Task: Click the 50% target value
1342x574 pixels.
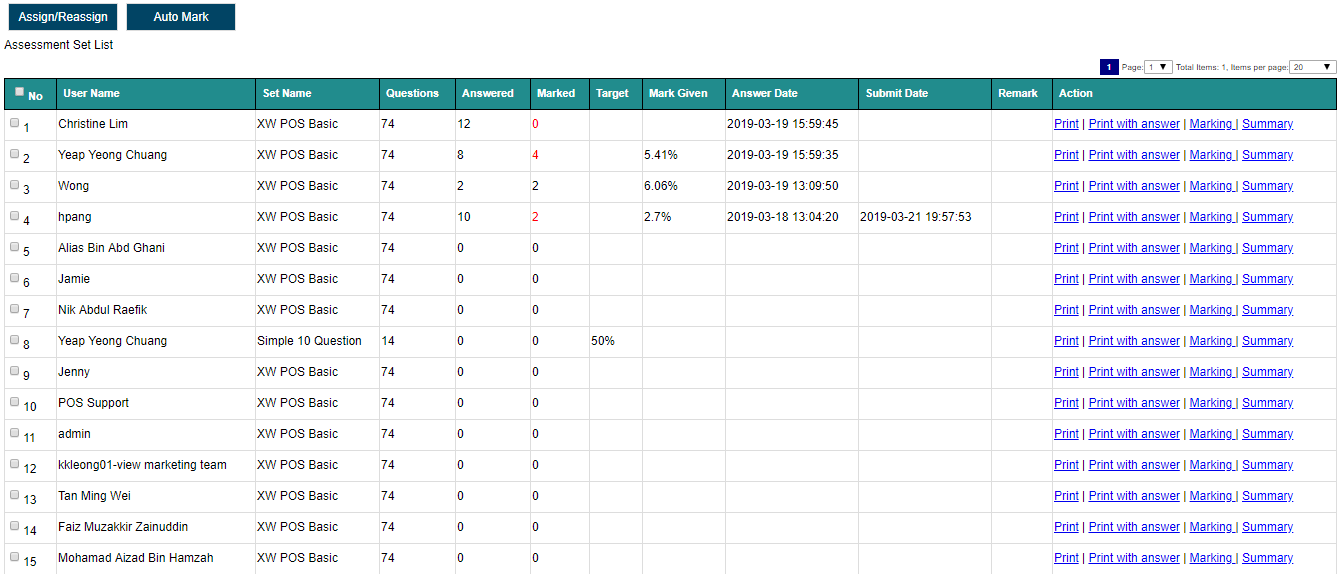Action: [x=603, y=341]
